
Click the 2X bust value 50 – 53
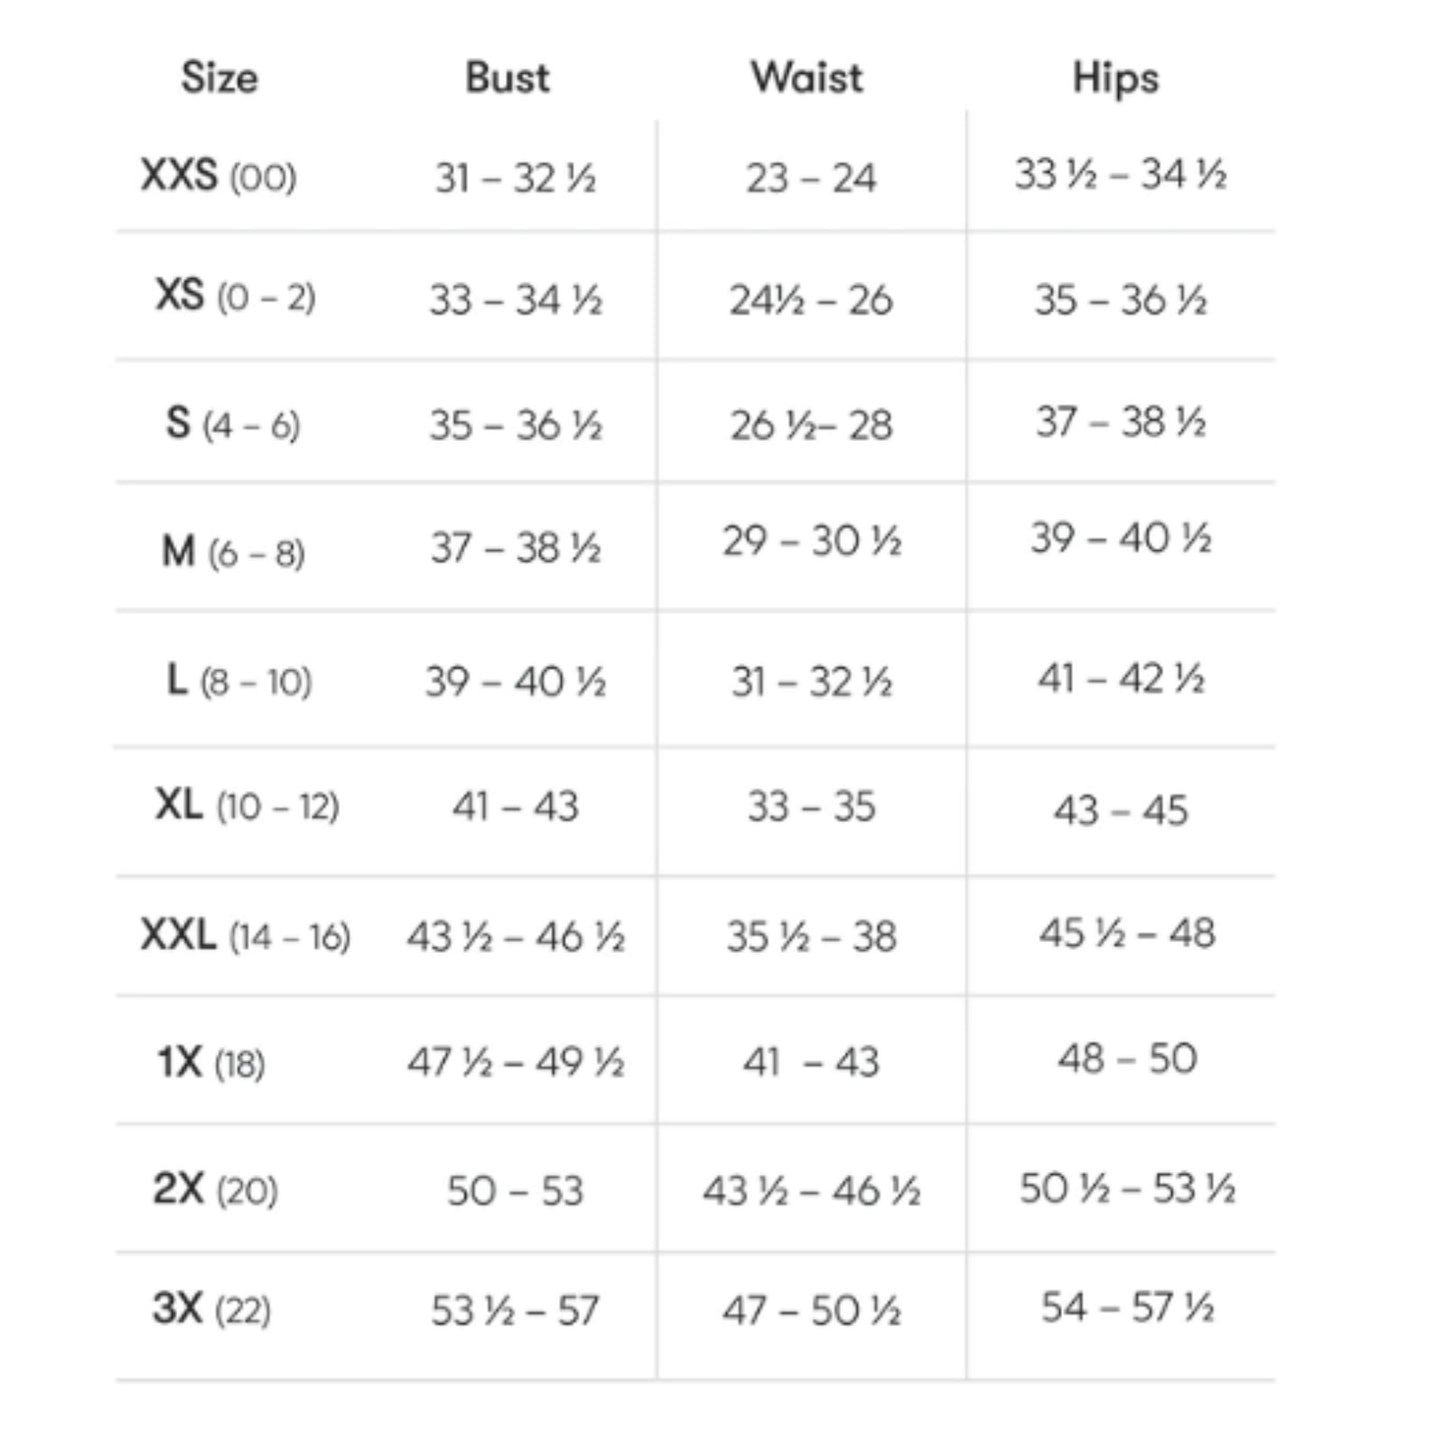[515, 1190]
